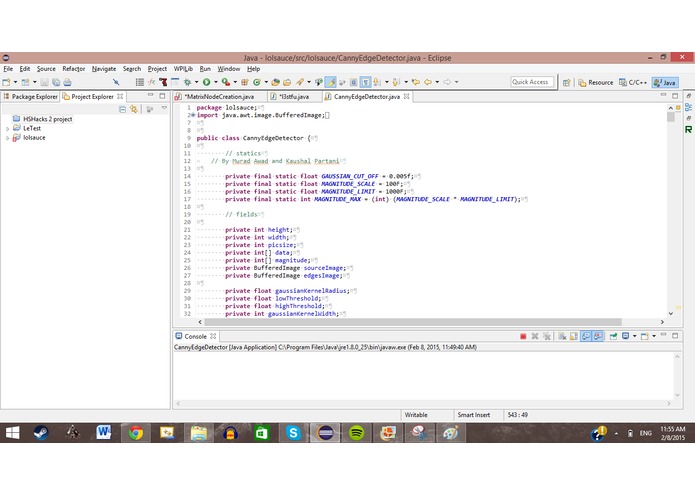The height and width of the screenshot is (494, 695).
Task: Click the Collapse All icon in Project Explorer
Action: tap(122, 108)
